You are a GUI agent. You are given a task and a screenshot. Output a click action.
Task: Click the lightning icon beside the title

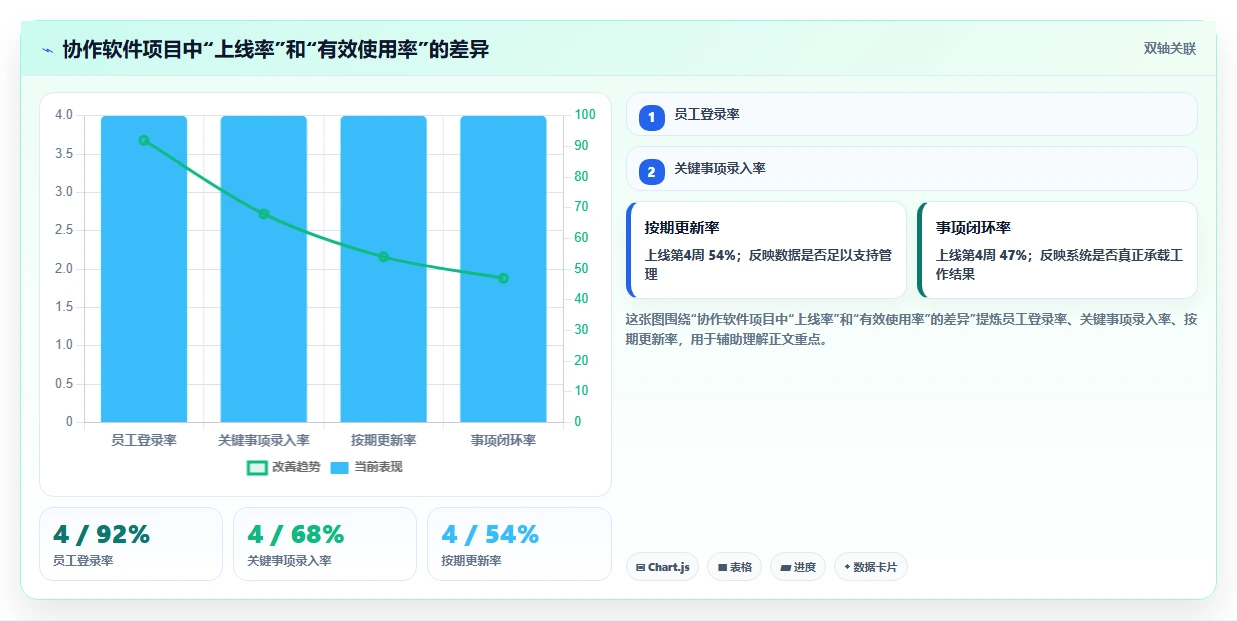tap(48, 49)
